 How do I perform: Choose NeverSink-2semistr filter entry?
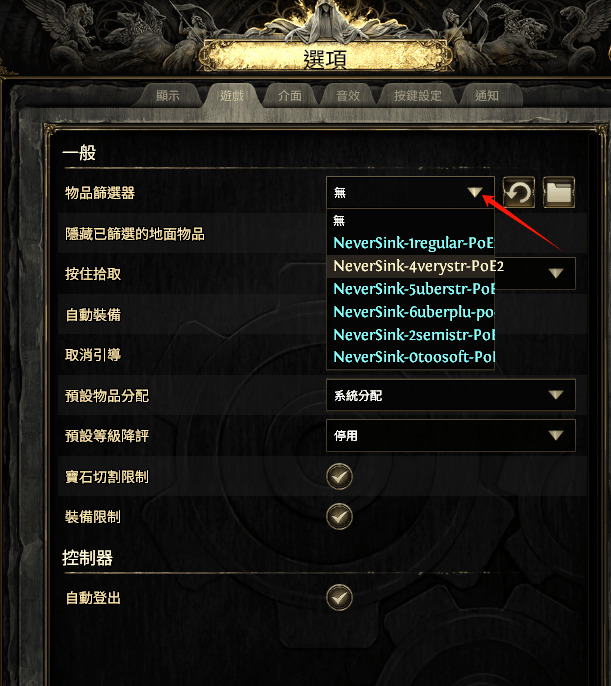pyautogui.click(x=411, y=335)
